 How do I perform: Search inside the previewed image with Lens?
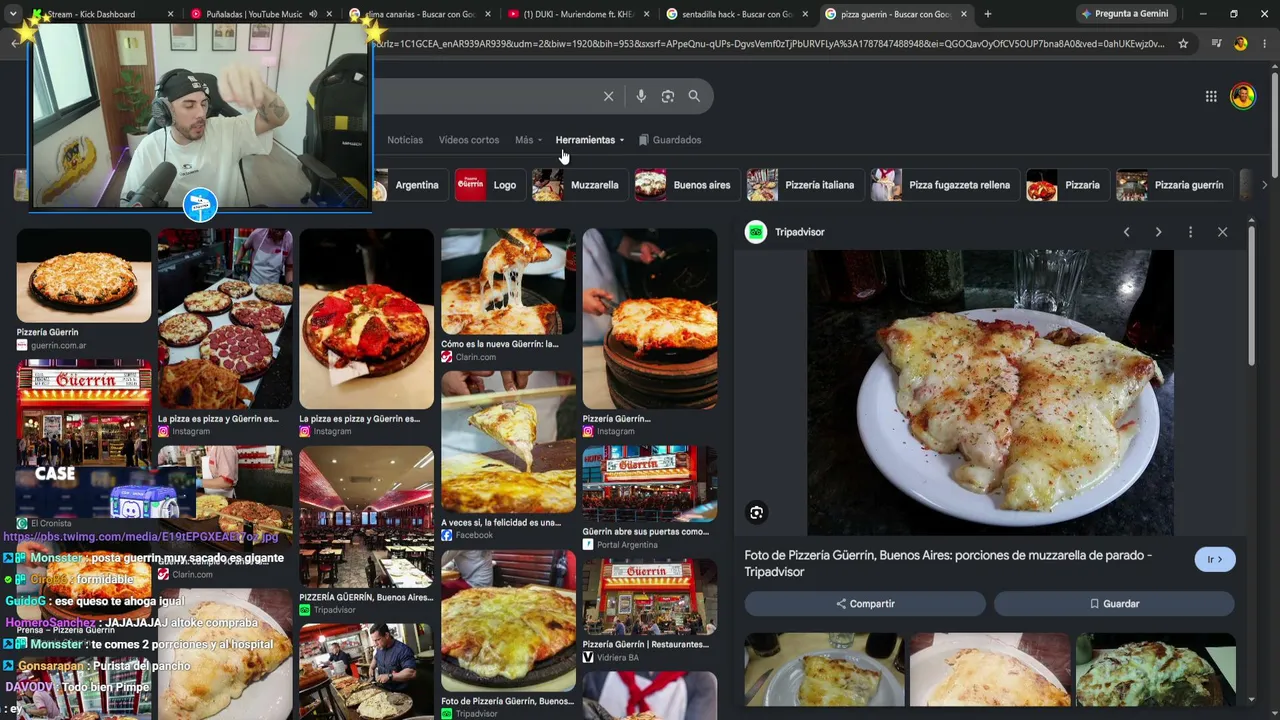coord(757,513)
